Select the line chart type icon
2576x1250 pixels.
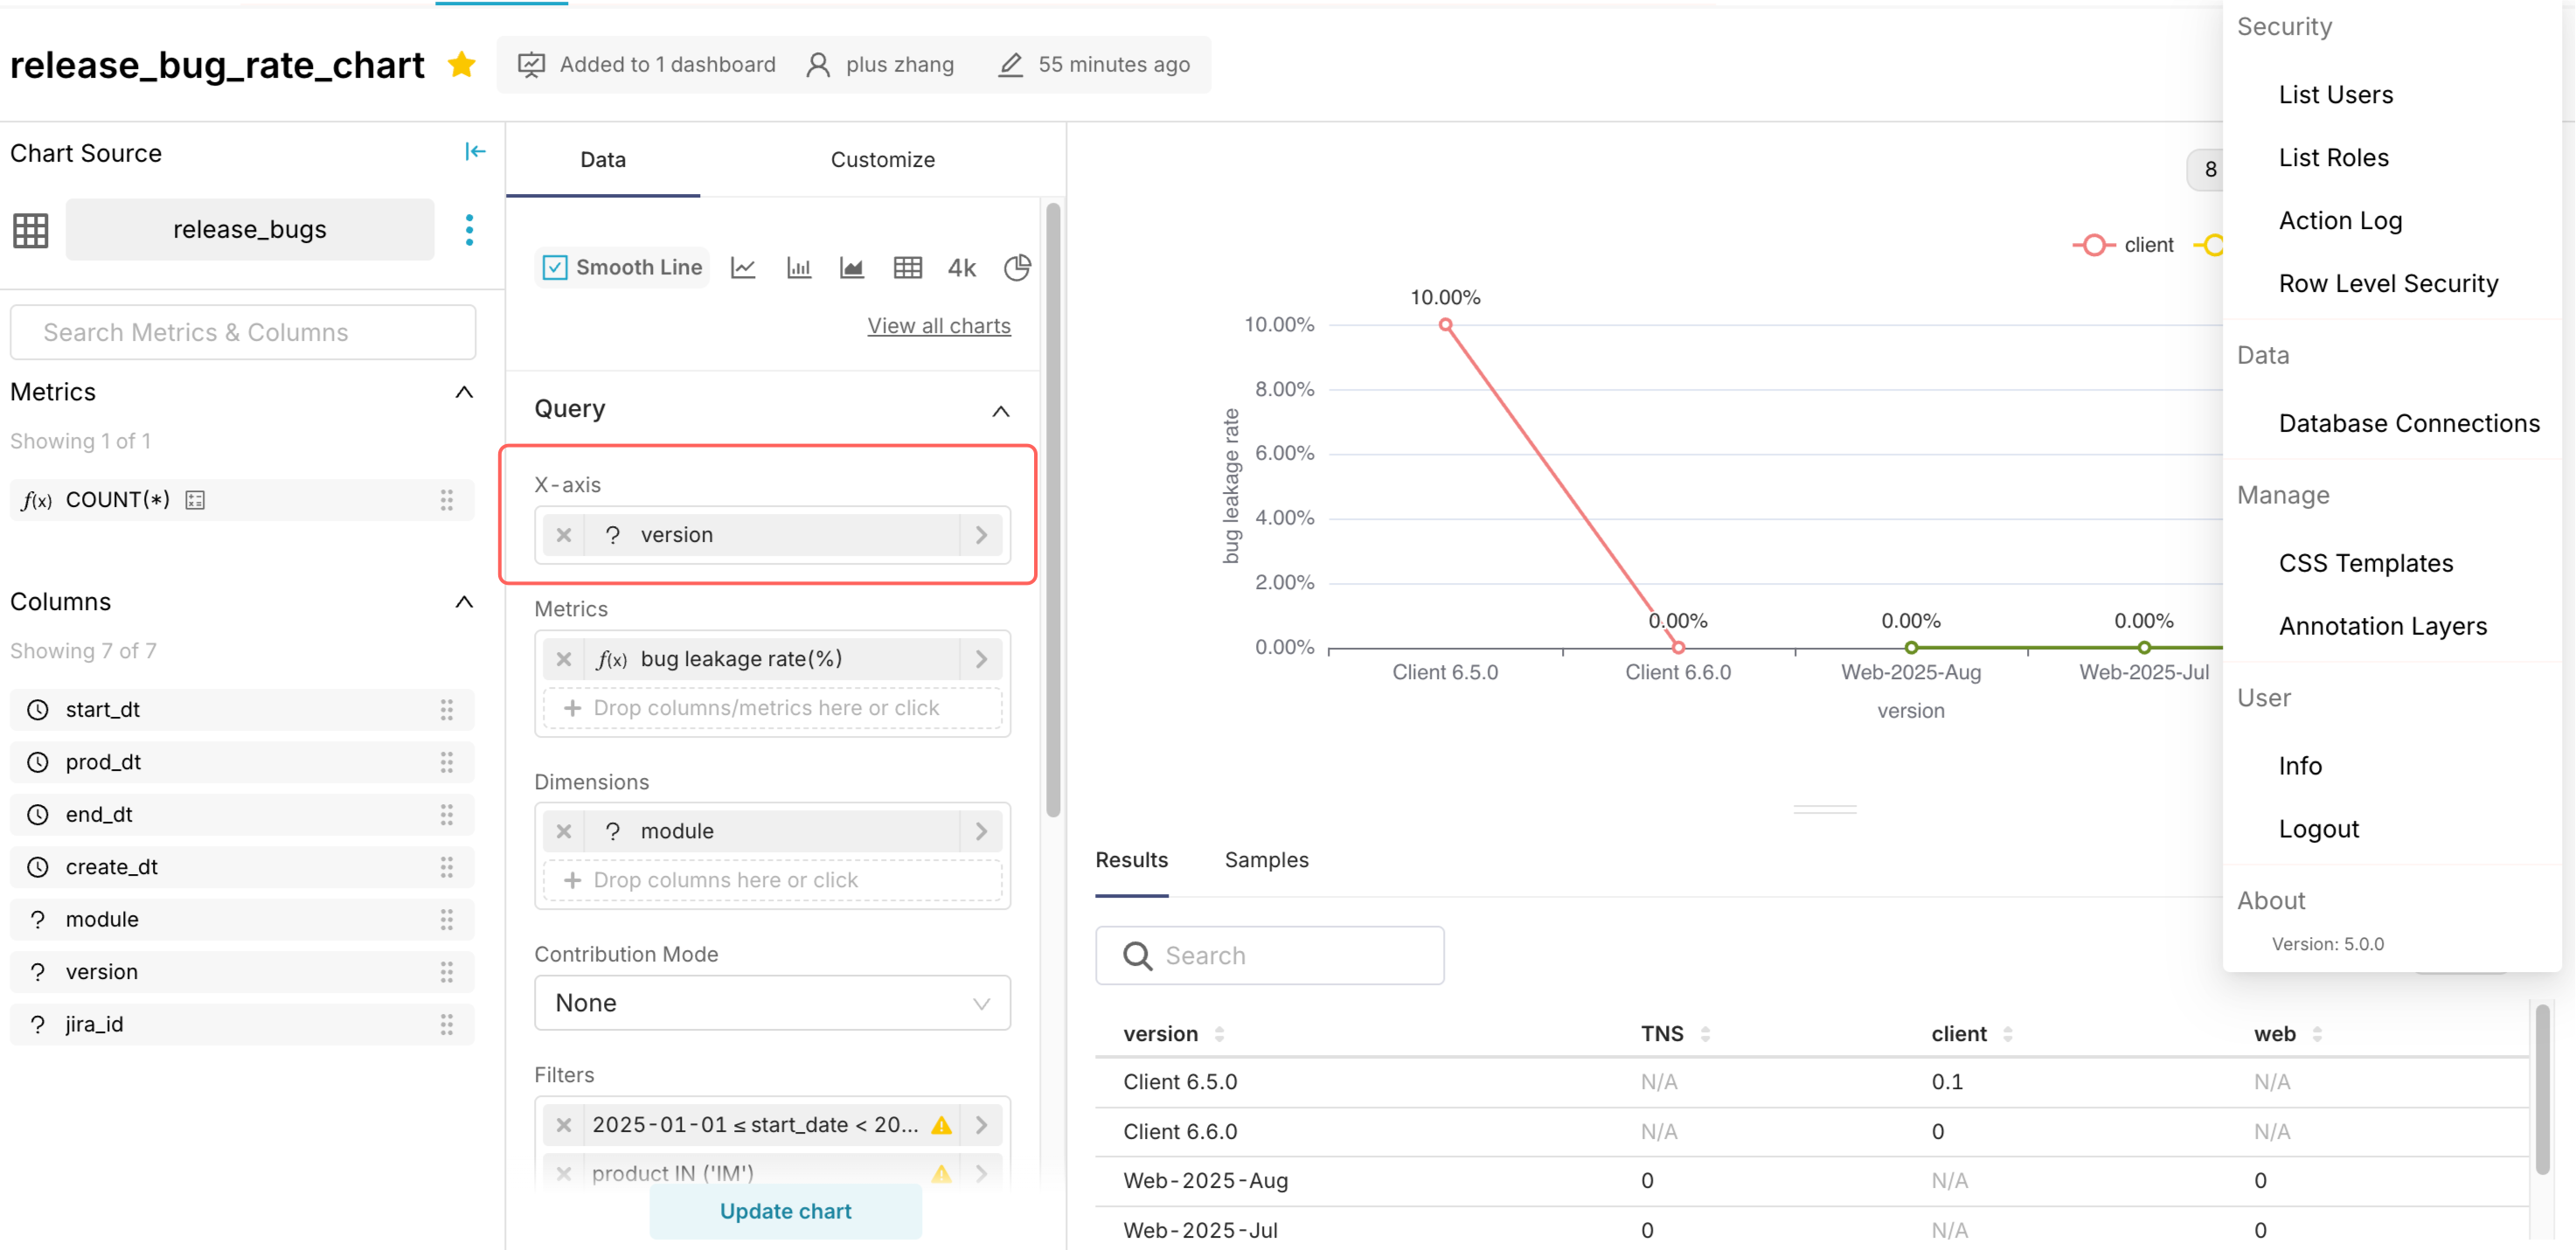coord(743,268)
